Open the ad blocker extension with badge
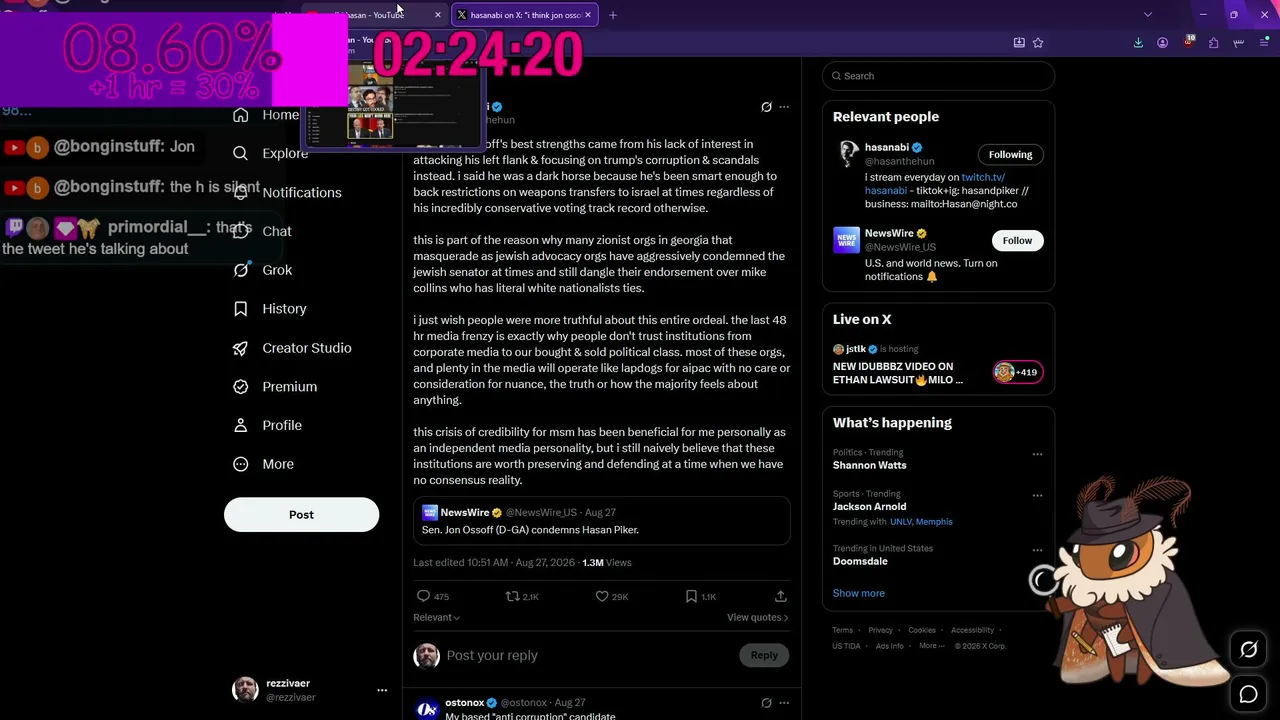Image resolution: width=1280 pixels, height=720 pixels. (1188, 42)
